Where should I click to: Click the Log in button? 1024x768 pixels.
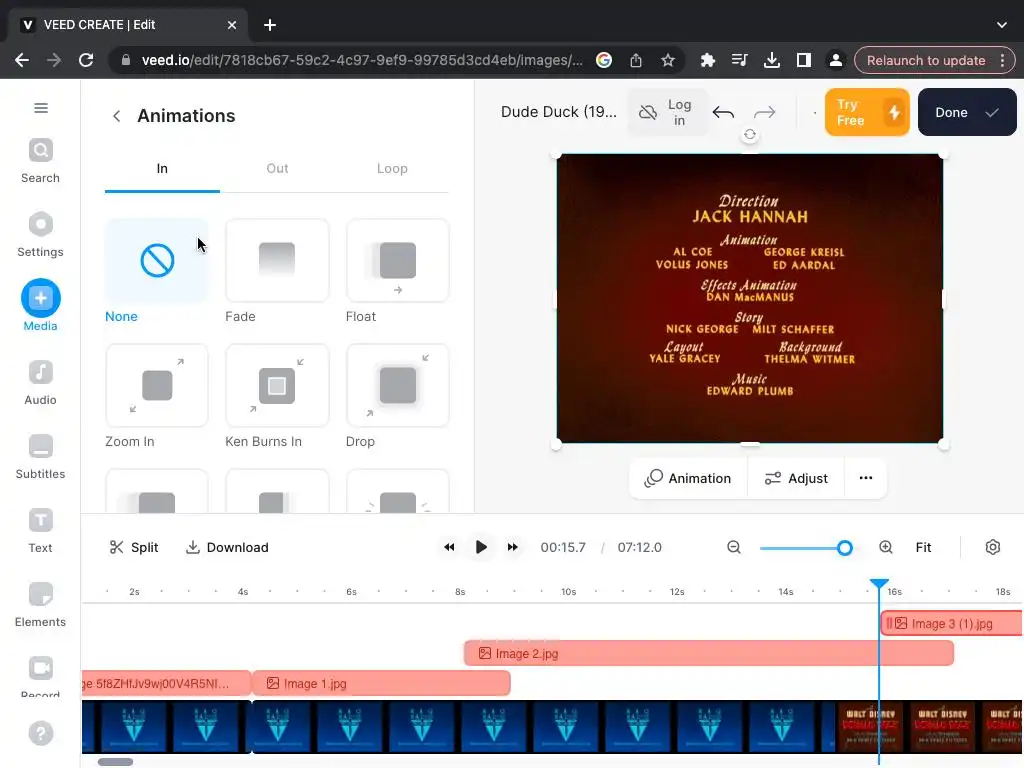[667, 112]
